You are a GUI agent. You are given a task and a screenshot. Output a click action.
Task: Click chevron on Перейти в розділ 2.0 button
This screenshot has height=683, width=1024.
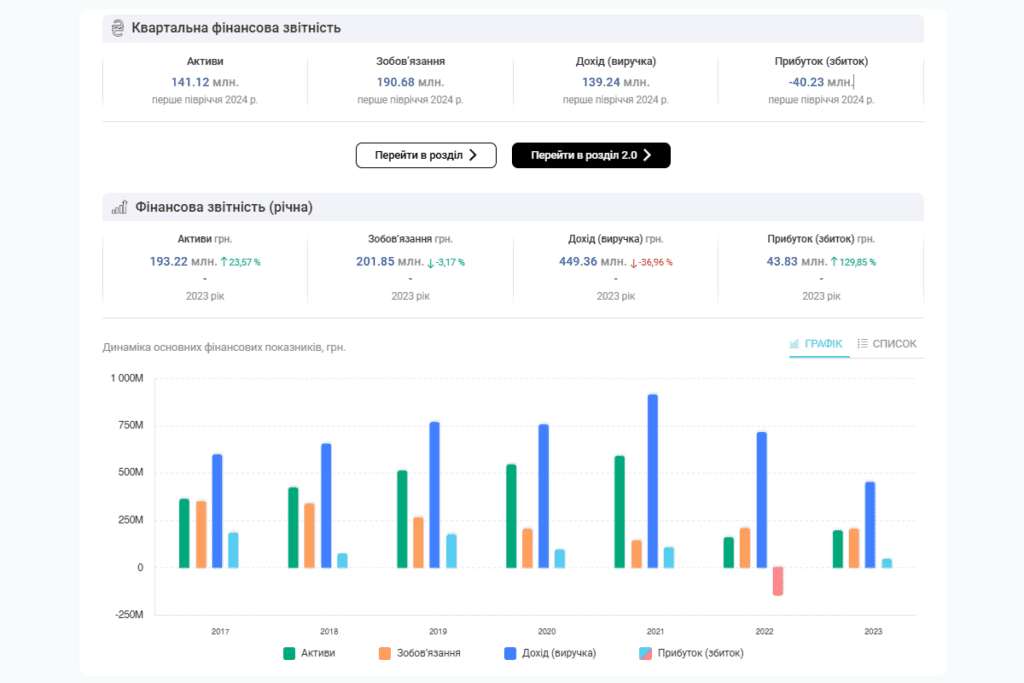click(647, 155)
